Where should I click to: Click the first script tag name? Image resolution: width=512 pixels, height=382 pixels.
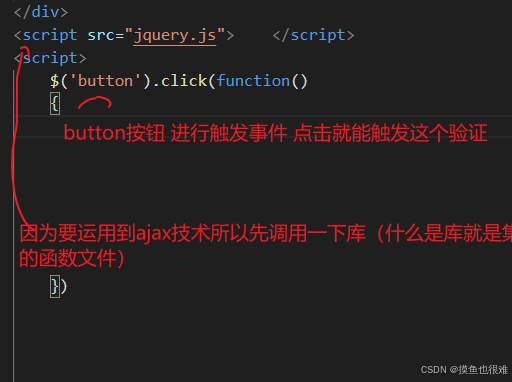click(50, 35)
